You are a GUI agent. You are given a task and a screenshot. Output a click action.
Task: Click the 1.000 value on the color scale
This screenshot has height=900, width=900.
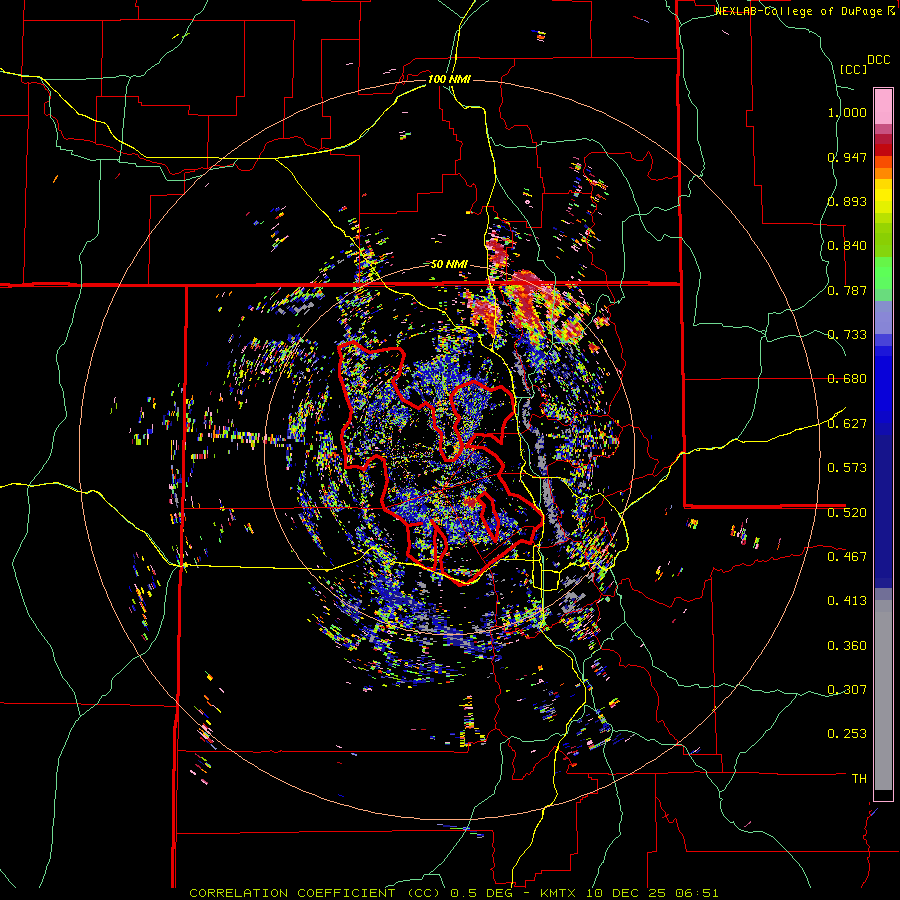847,112
